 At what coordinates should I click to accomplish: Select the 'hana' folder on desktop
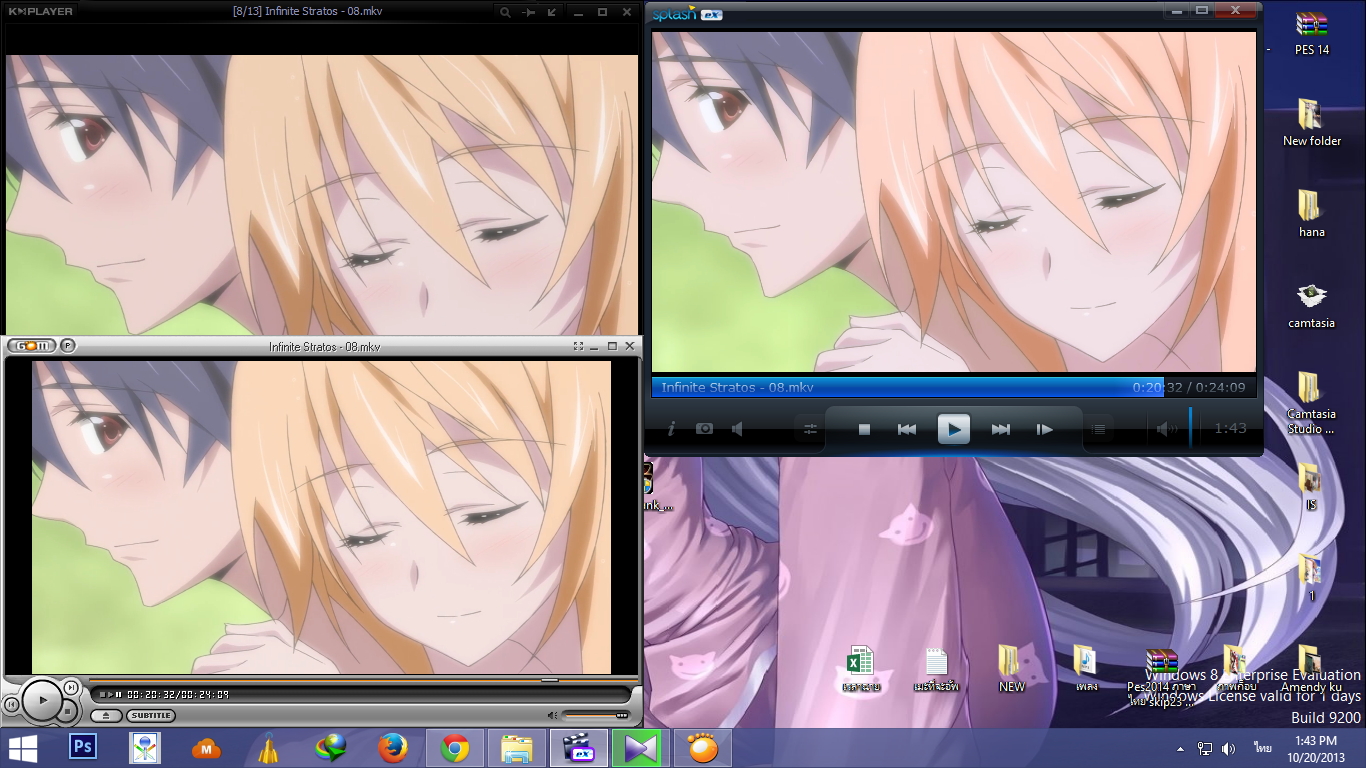pos(1311,215)
